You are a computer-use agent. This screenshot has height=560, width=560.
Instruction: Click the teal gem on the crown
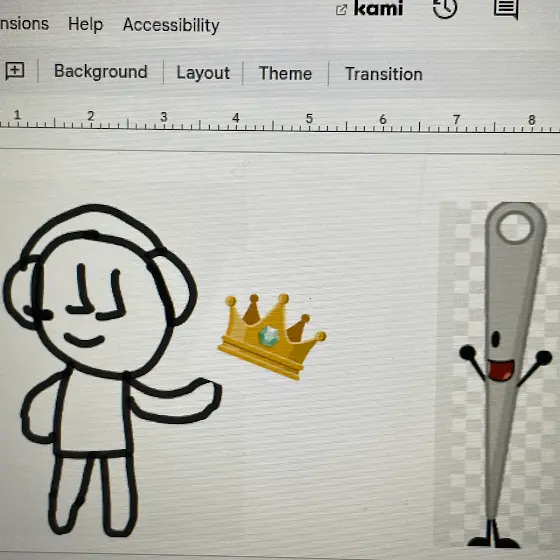[268, 336]
